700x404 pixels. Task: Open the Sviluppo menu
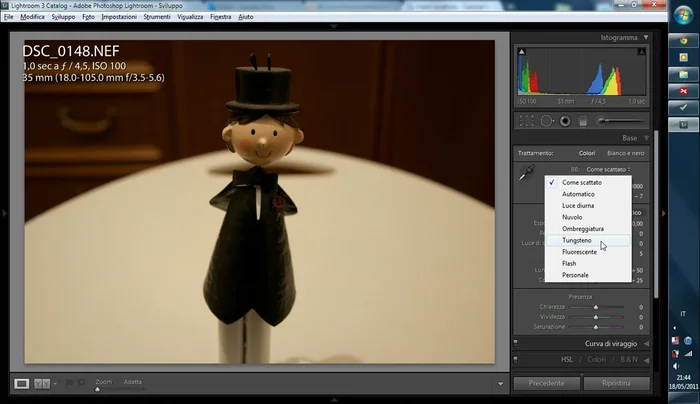(x=64, y=17)
